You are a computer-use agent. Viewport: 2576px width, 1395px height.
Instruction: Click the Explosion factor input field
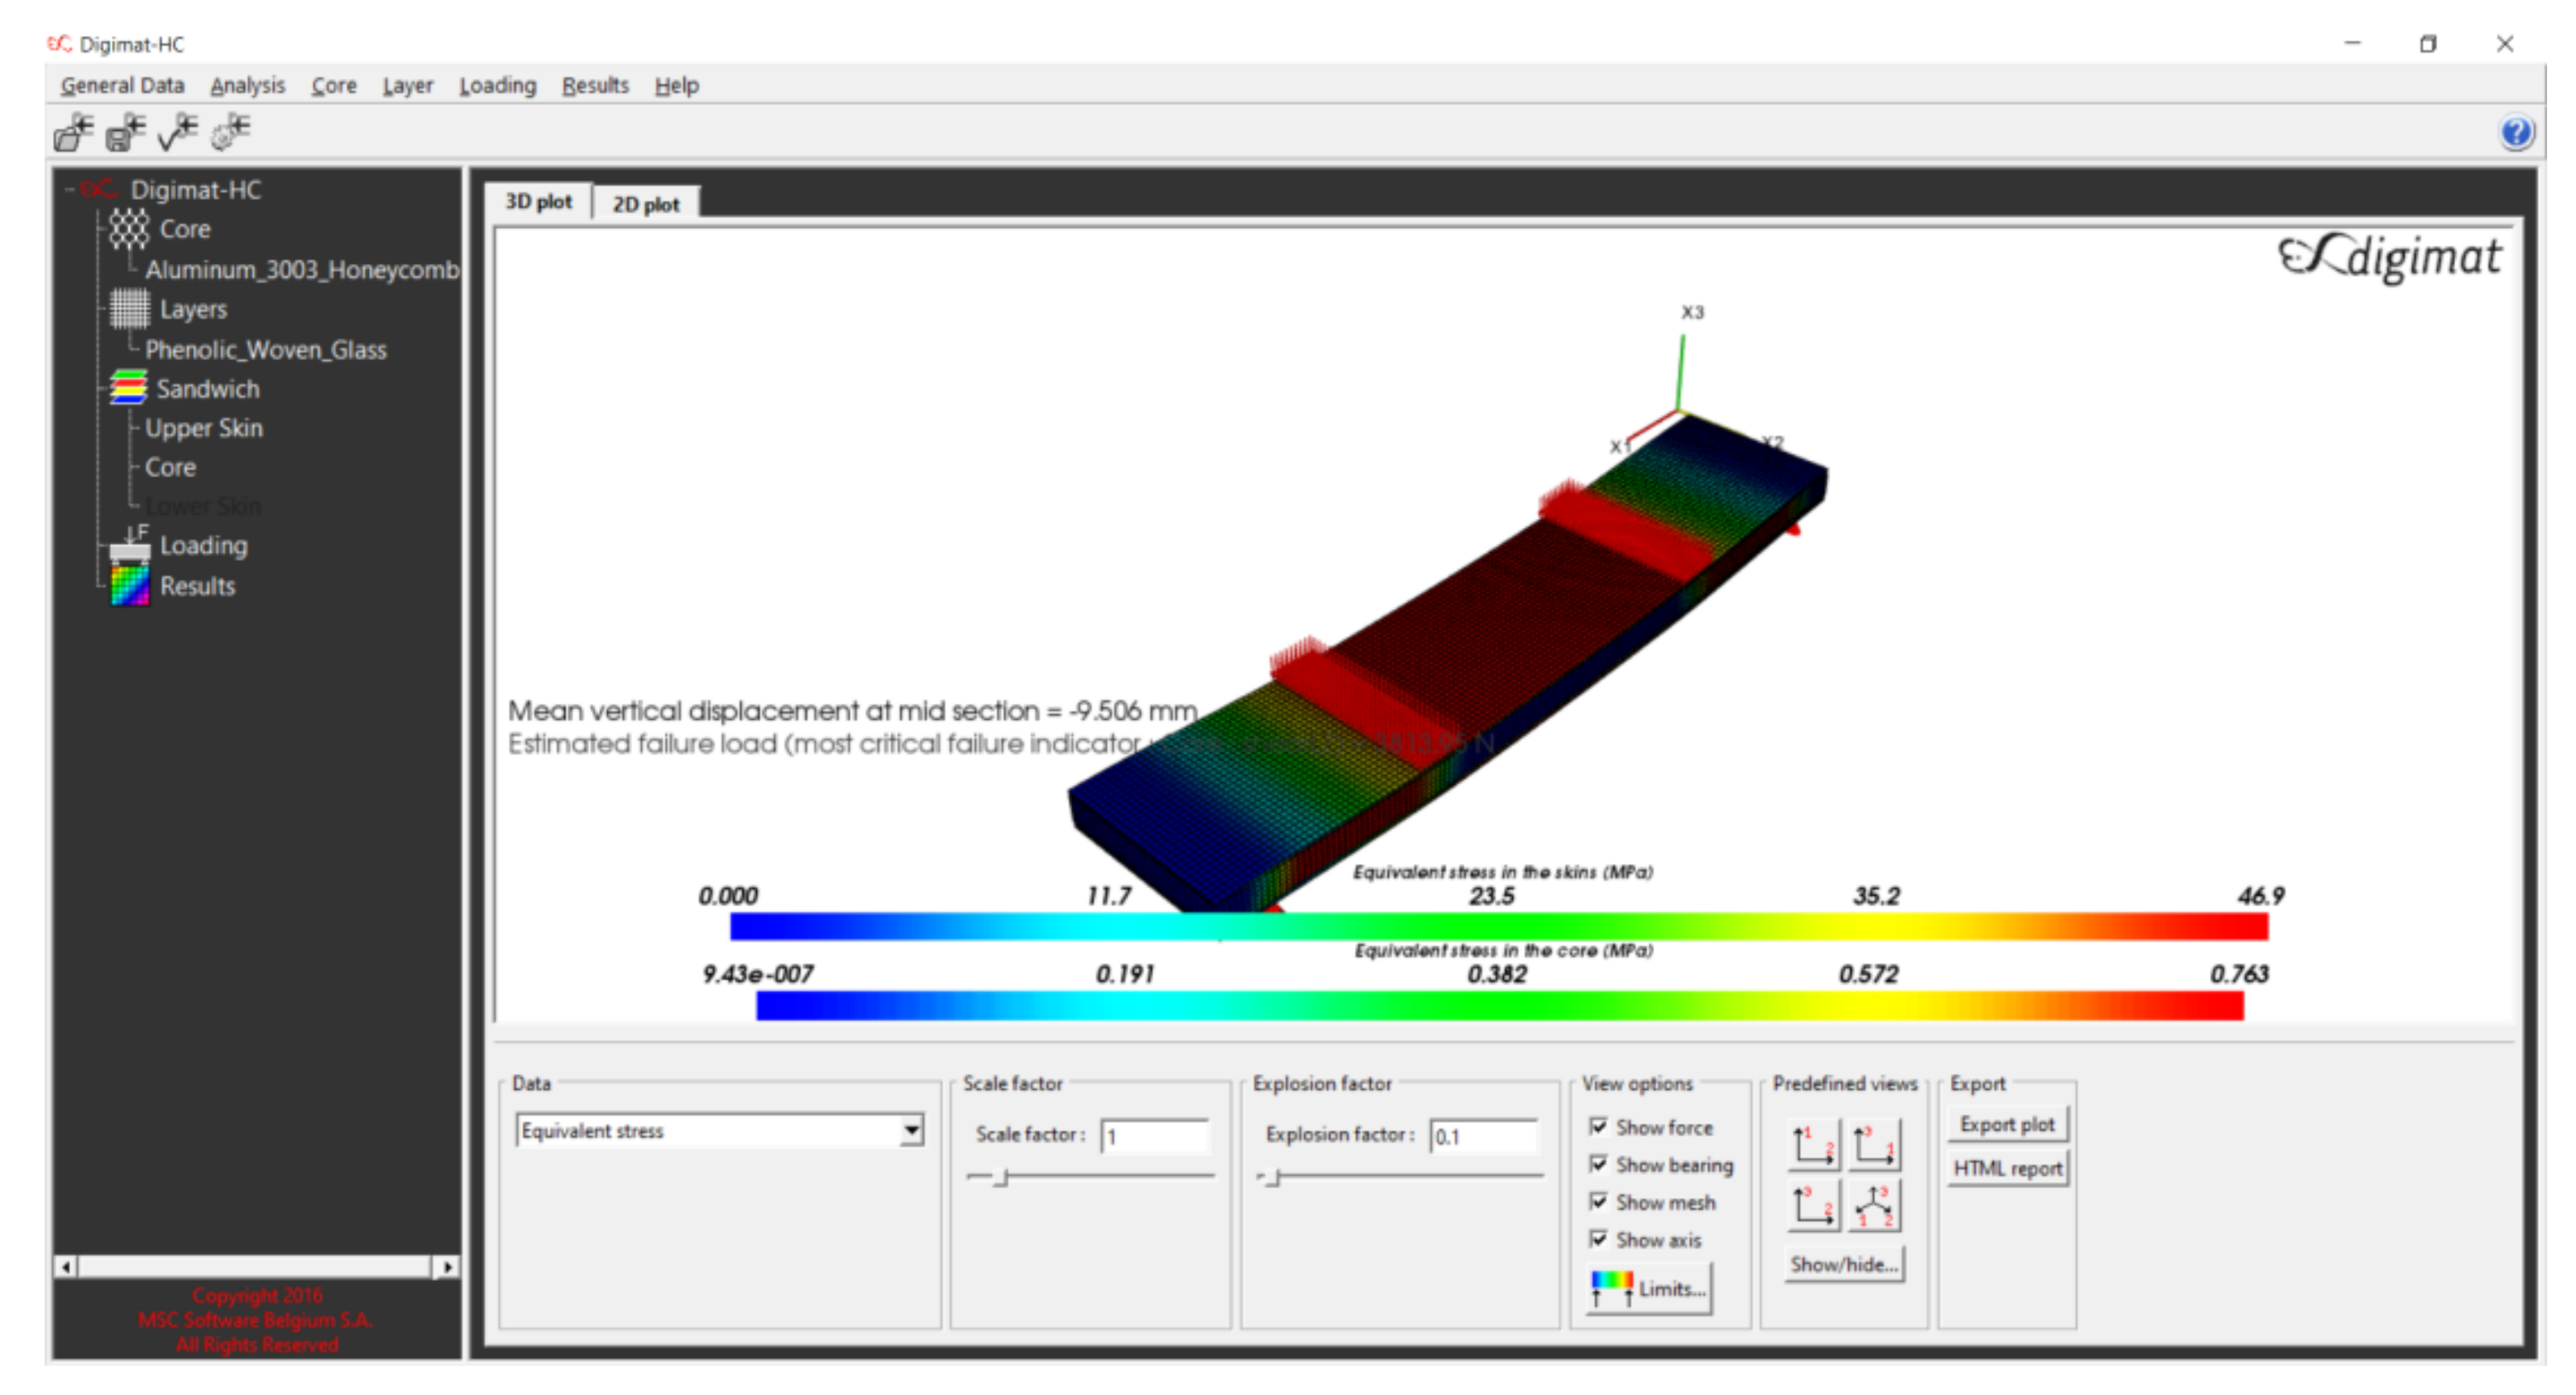(1482, 1136)
